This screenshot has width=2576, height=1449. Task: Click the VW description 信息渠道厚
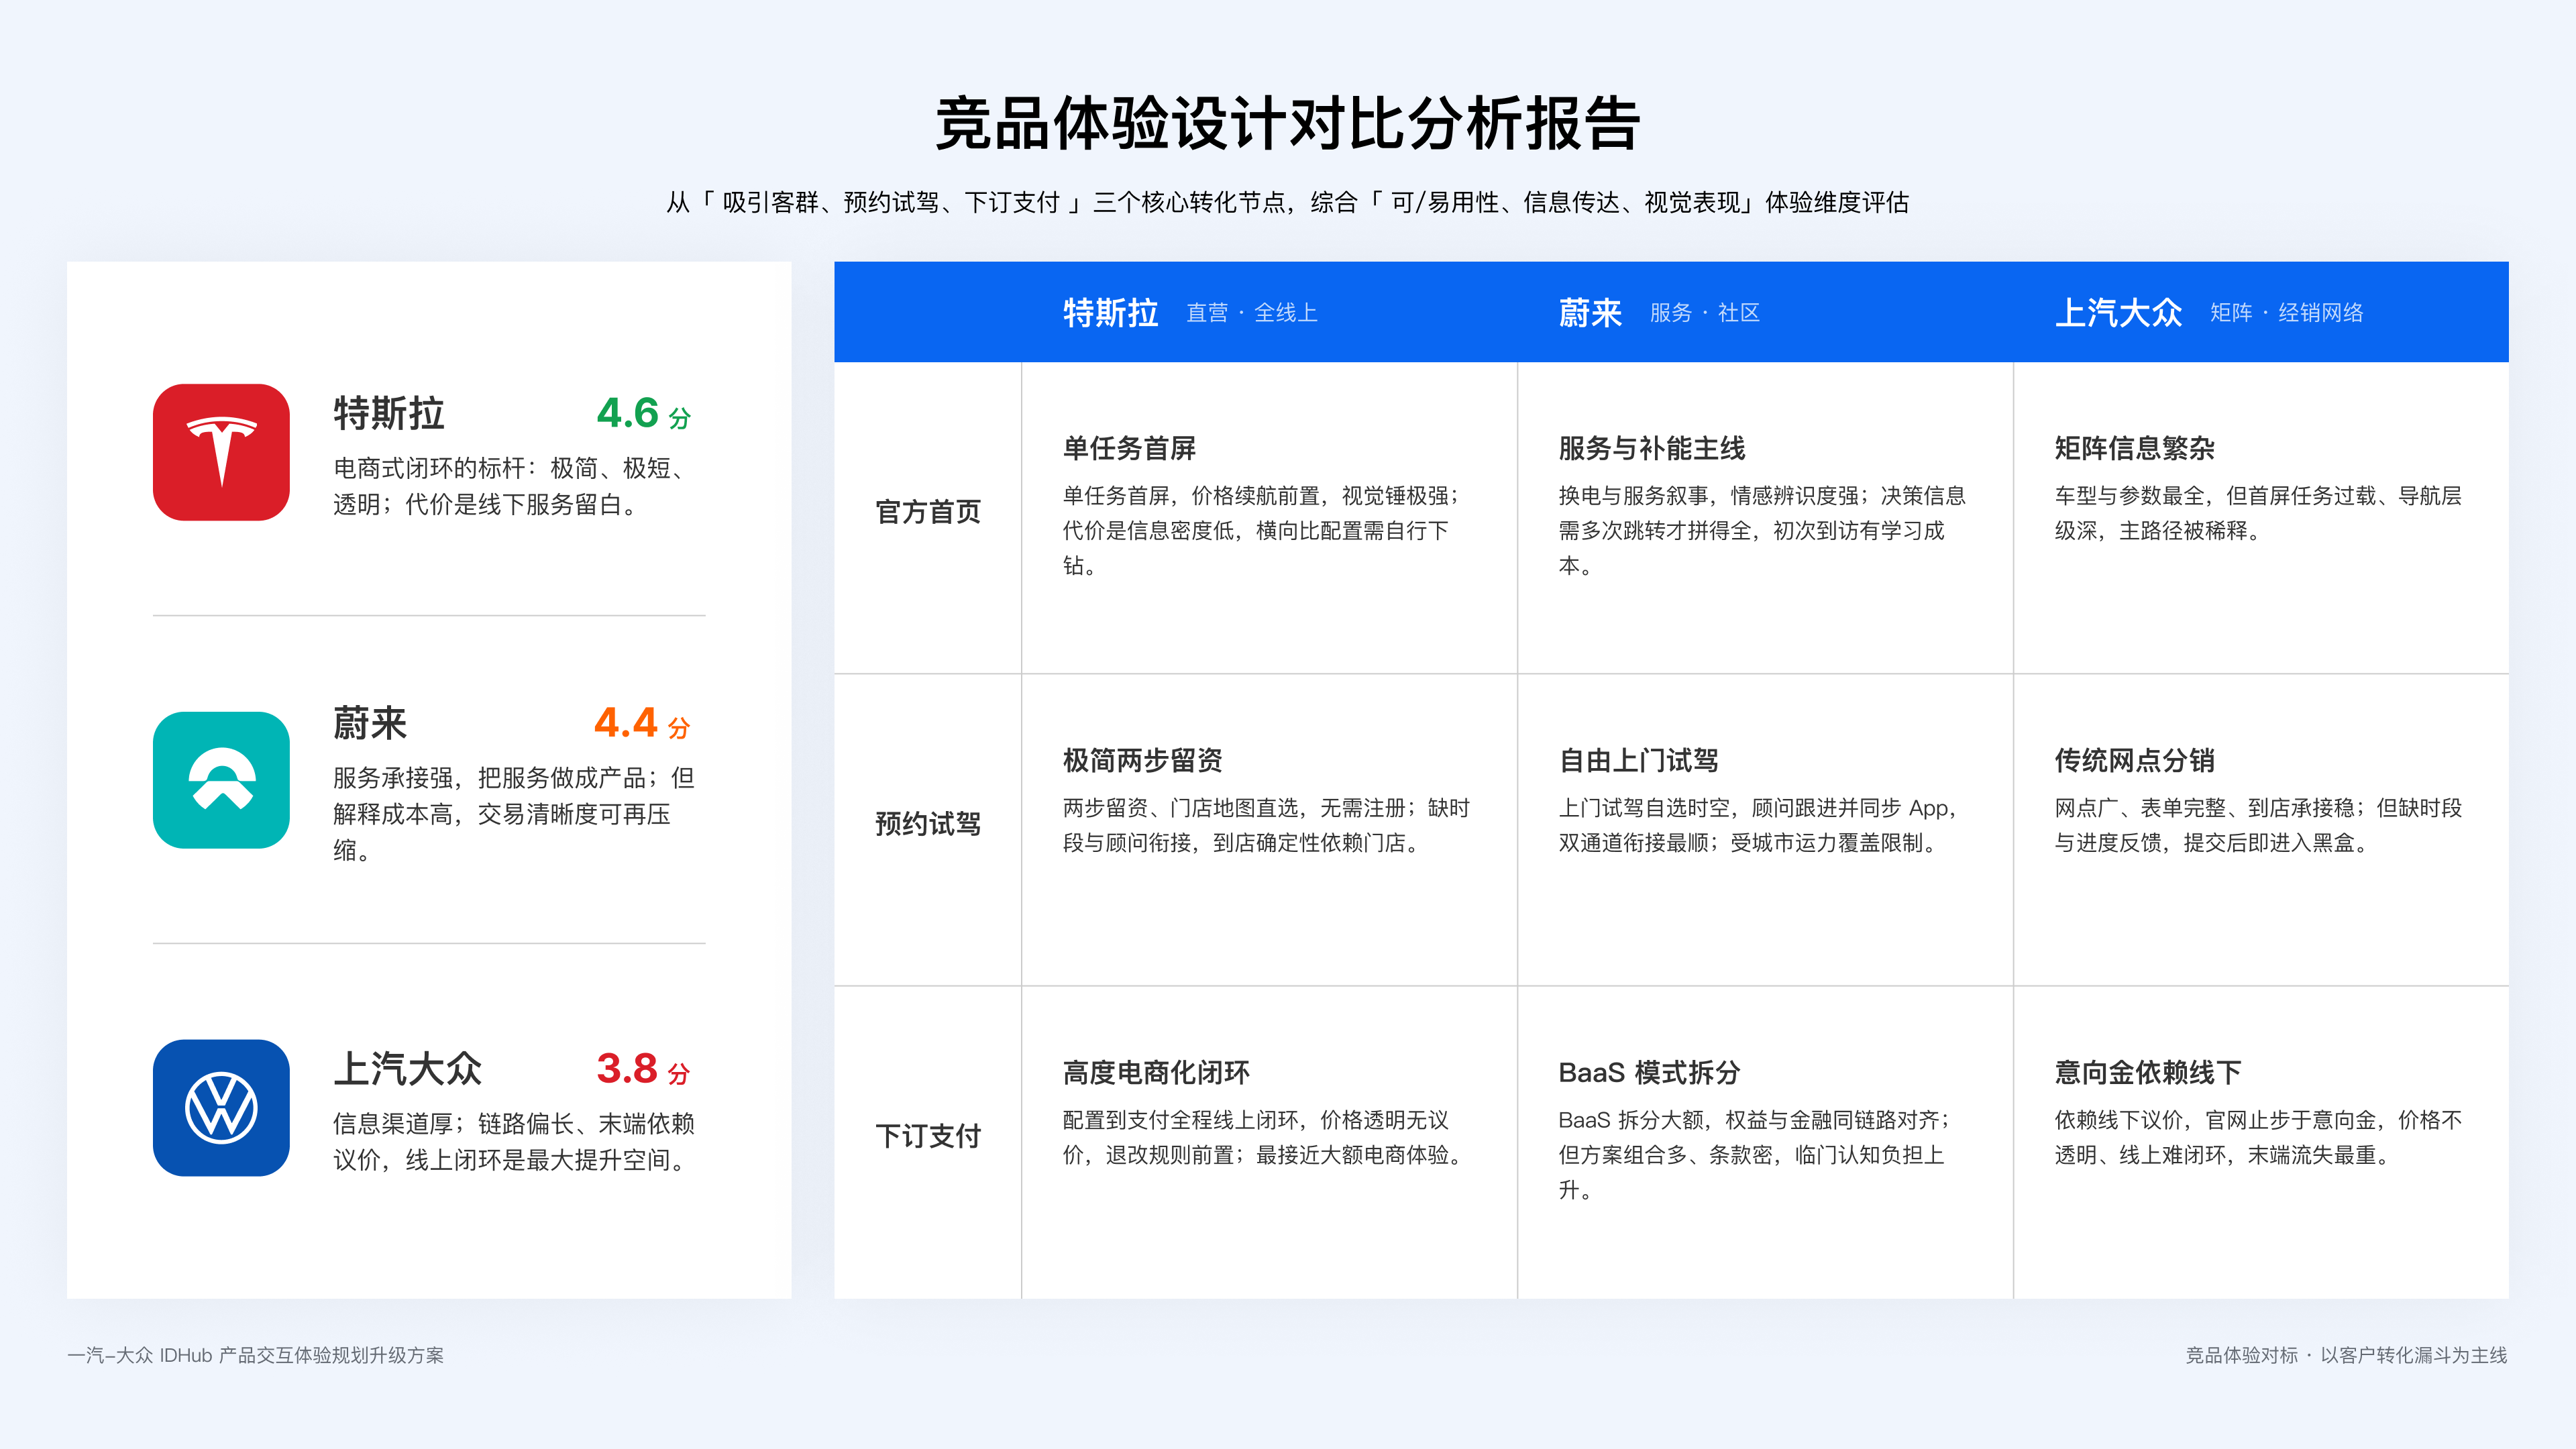pyautogui.click(x=514, y=1142)
